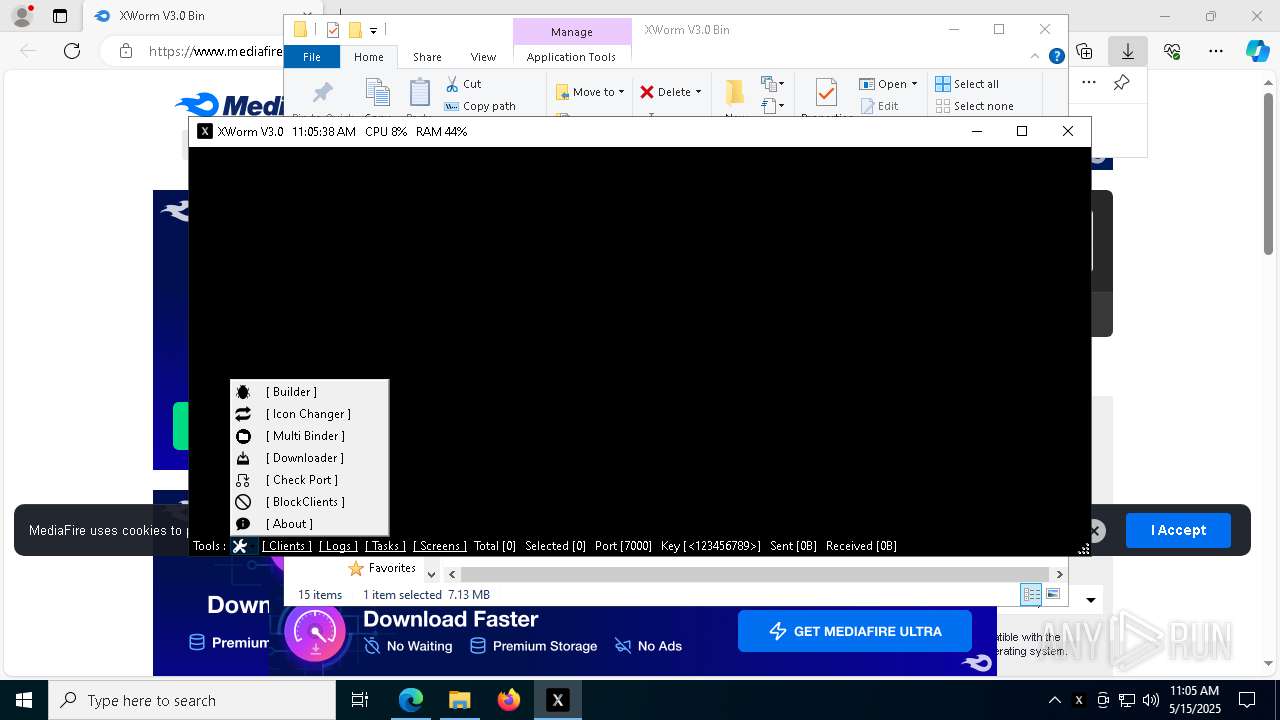Screen dimensions: 1280x720
Task: Click the Edge profile avatar icon
Action: point(21,16)
